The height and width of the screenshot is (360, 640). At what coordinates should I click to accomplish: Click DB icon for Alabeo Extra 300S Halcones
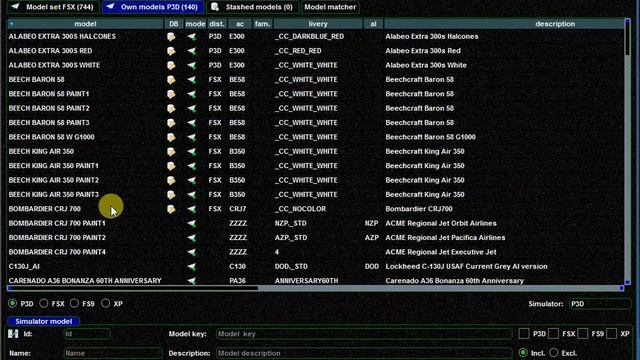click(x=171, y=37)
